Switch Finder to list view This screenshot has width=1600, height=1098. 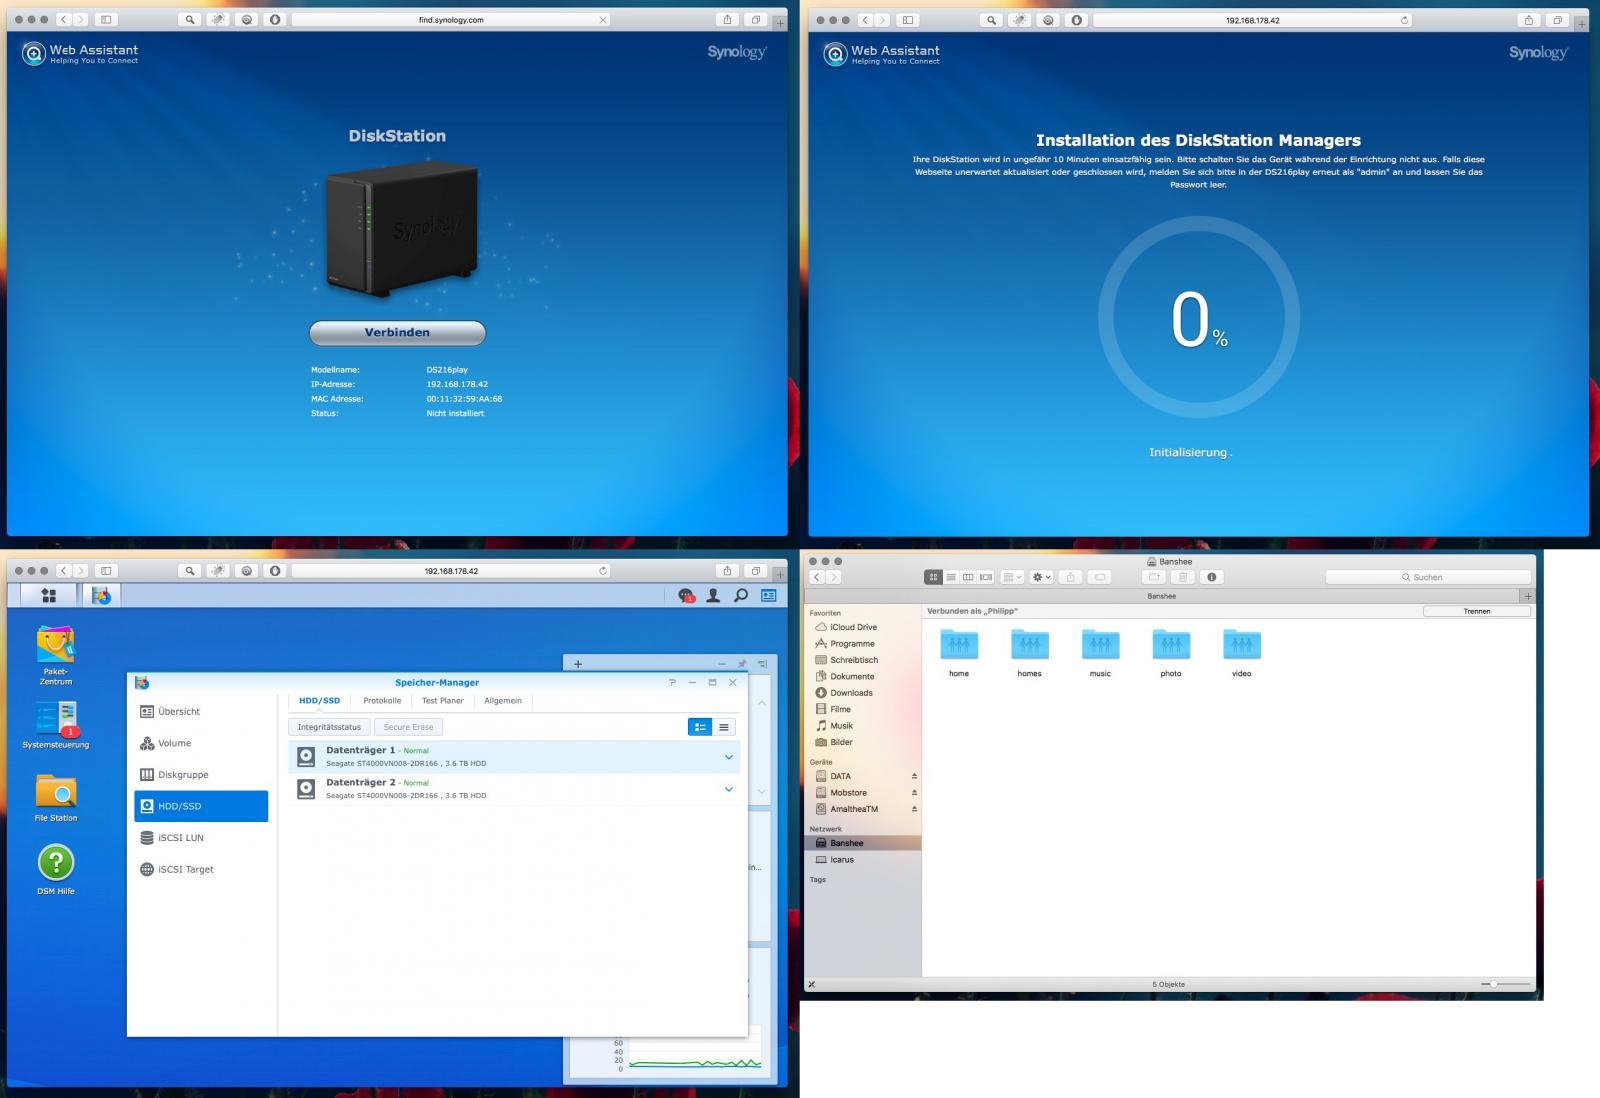click(x=951, y=577)
